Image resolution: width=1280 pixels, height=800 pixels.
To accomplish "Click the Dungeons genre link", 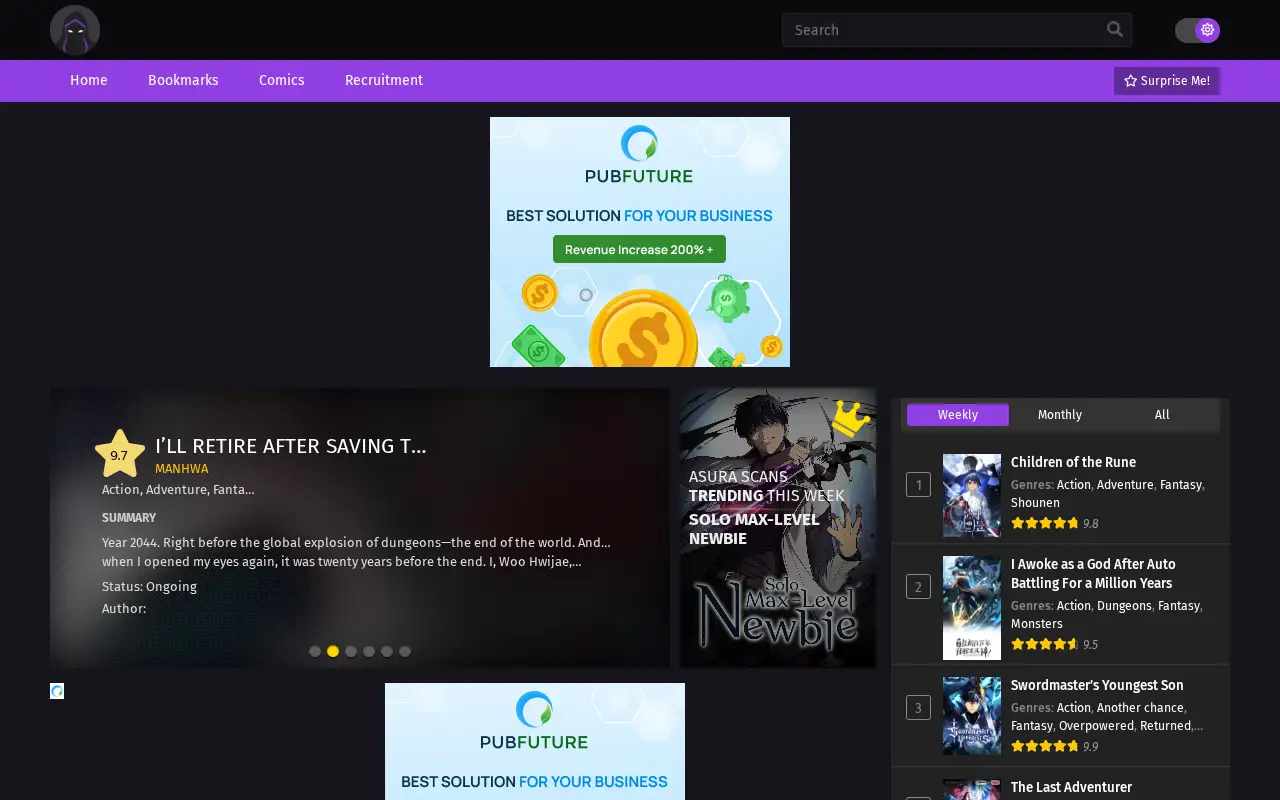I will [x=1124, y=606].
